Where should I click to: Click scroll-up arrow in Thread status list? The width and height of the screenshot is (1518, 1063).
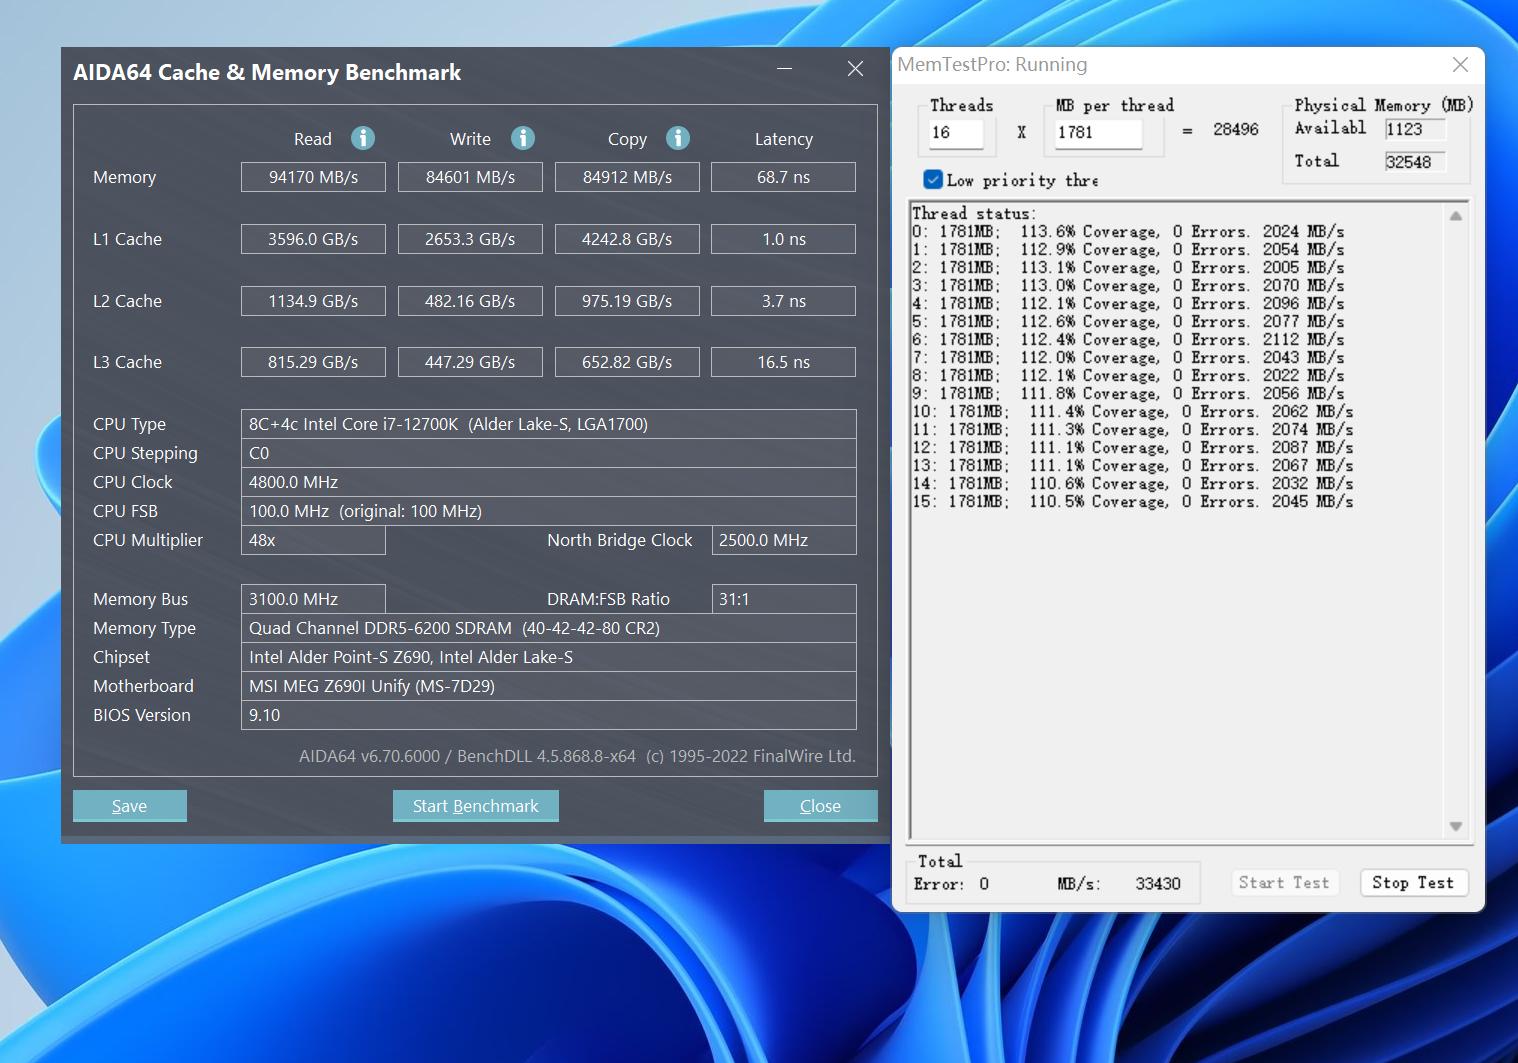click(1456, 216)
